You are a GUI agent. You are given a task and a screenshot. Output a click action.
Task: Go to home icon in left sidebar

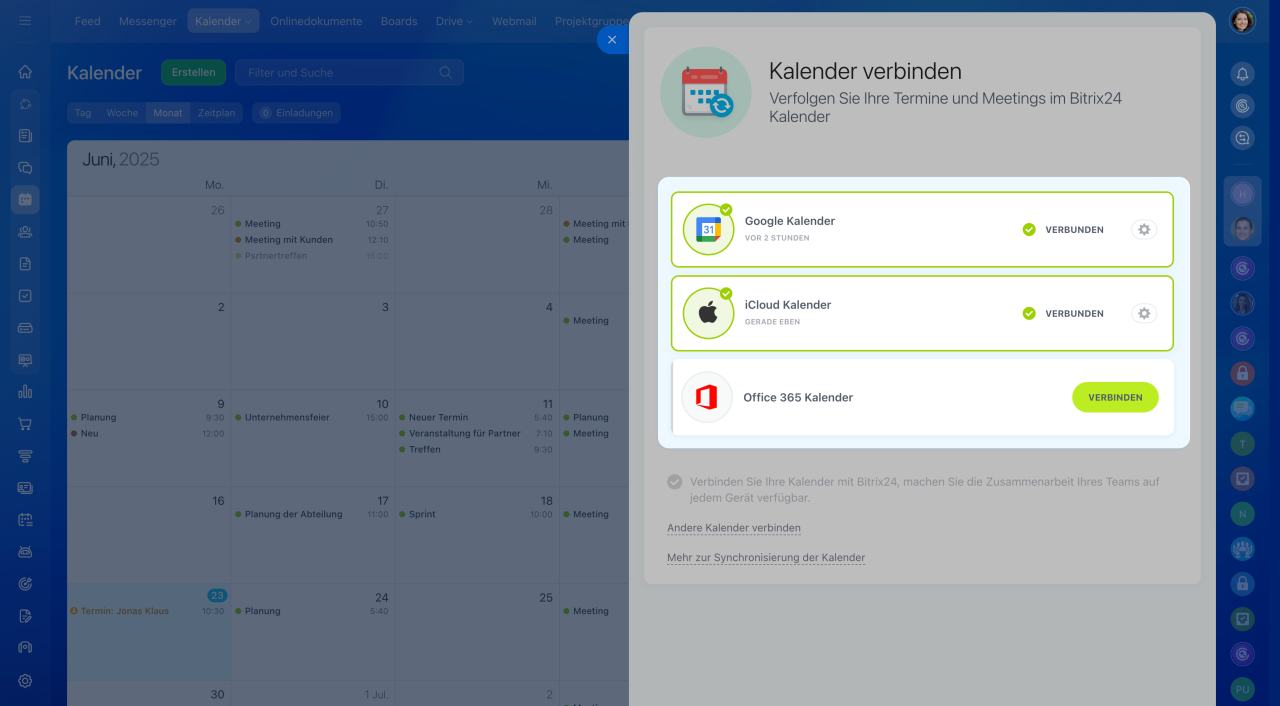pyautogui.click(x=25, y=72)
